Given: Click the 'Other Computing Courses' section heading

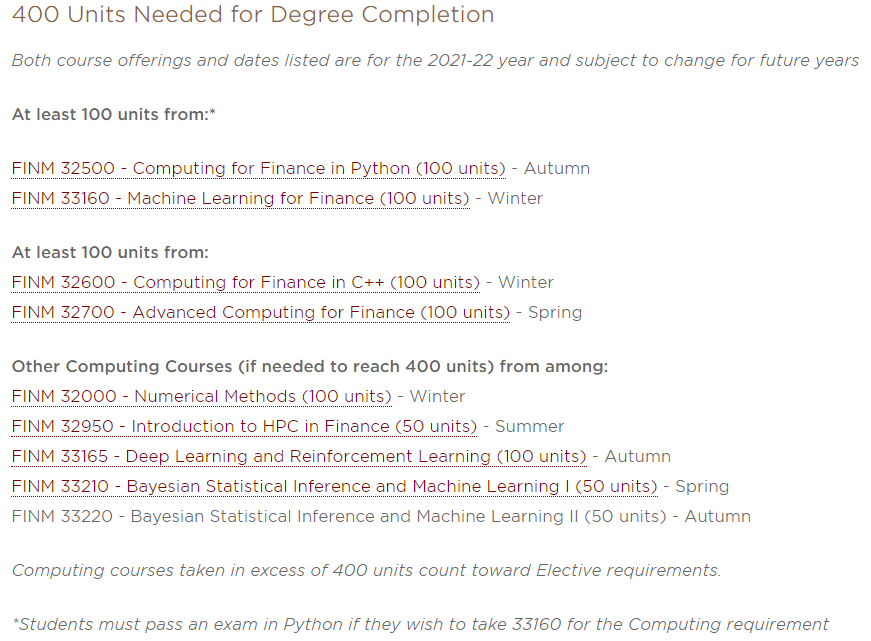Looking at the screenshot, I should coord(310,367).
